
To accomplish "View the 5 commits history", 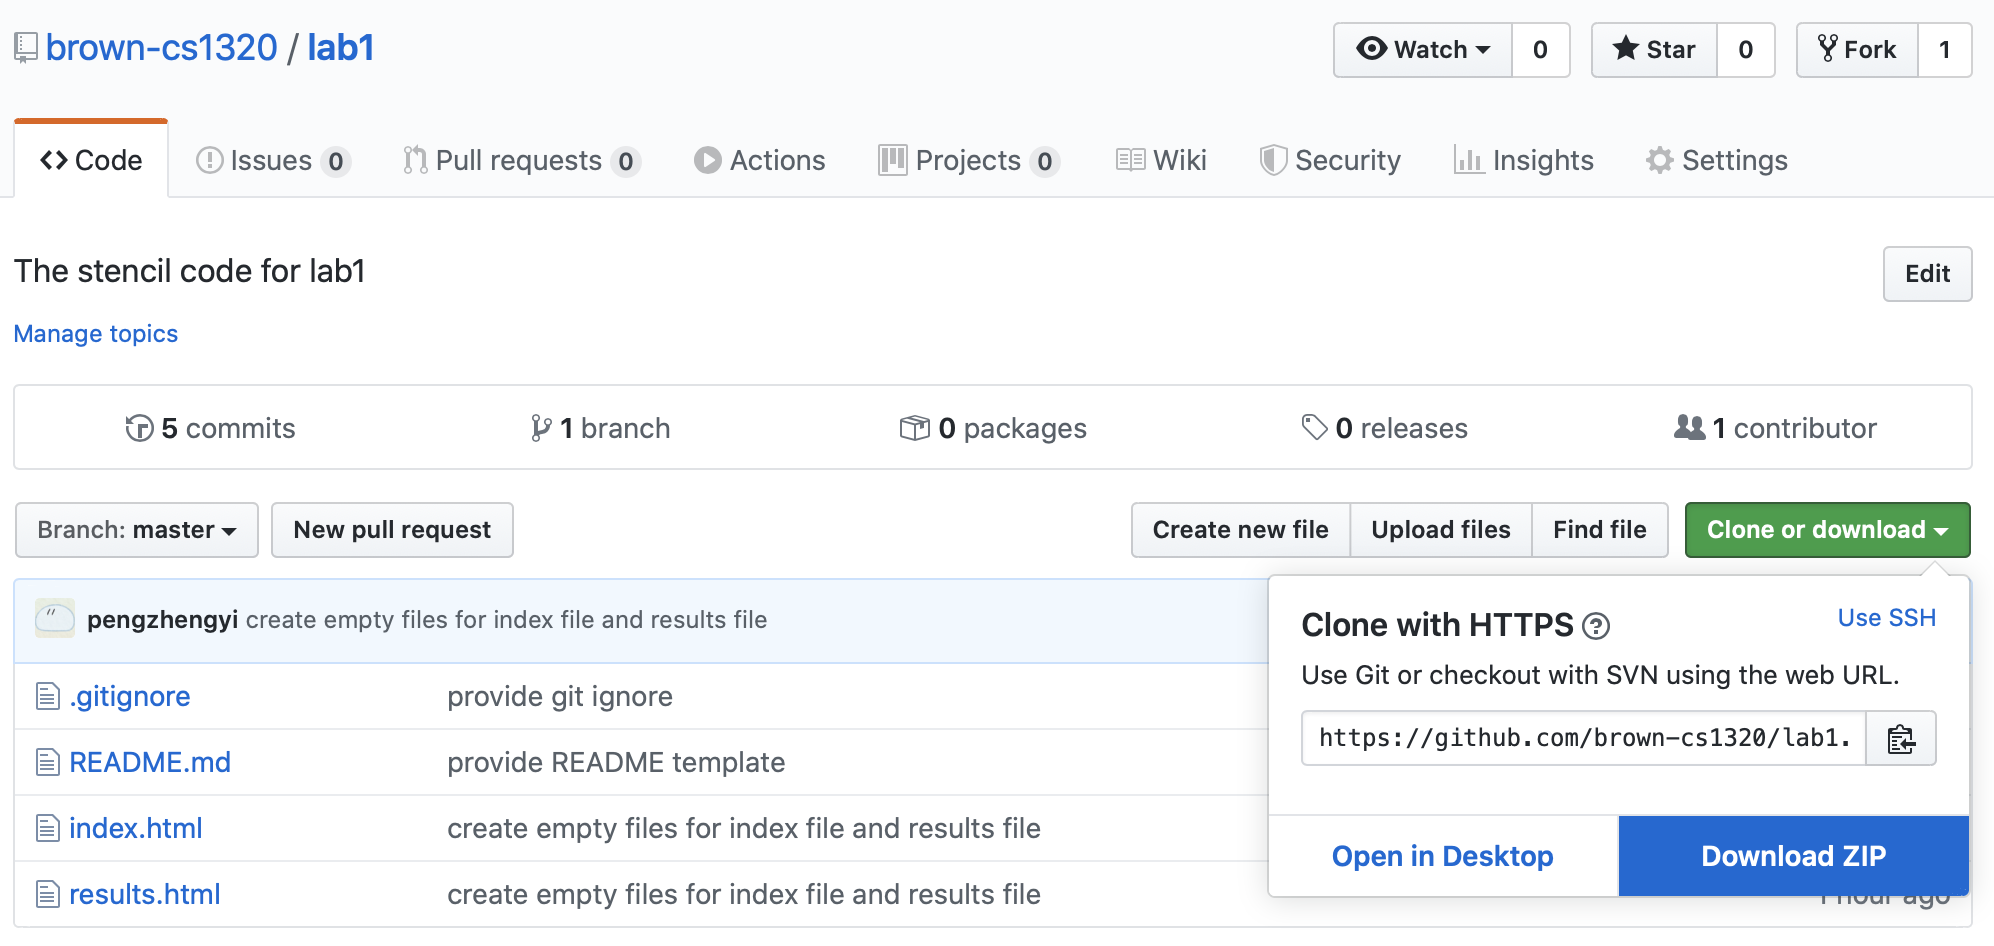I will pos(211,429).
